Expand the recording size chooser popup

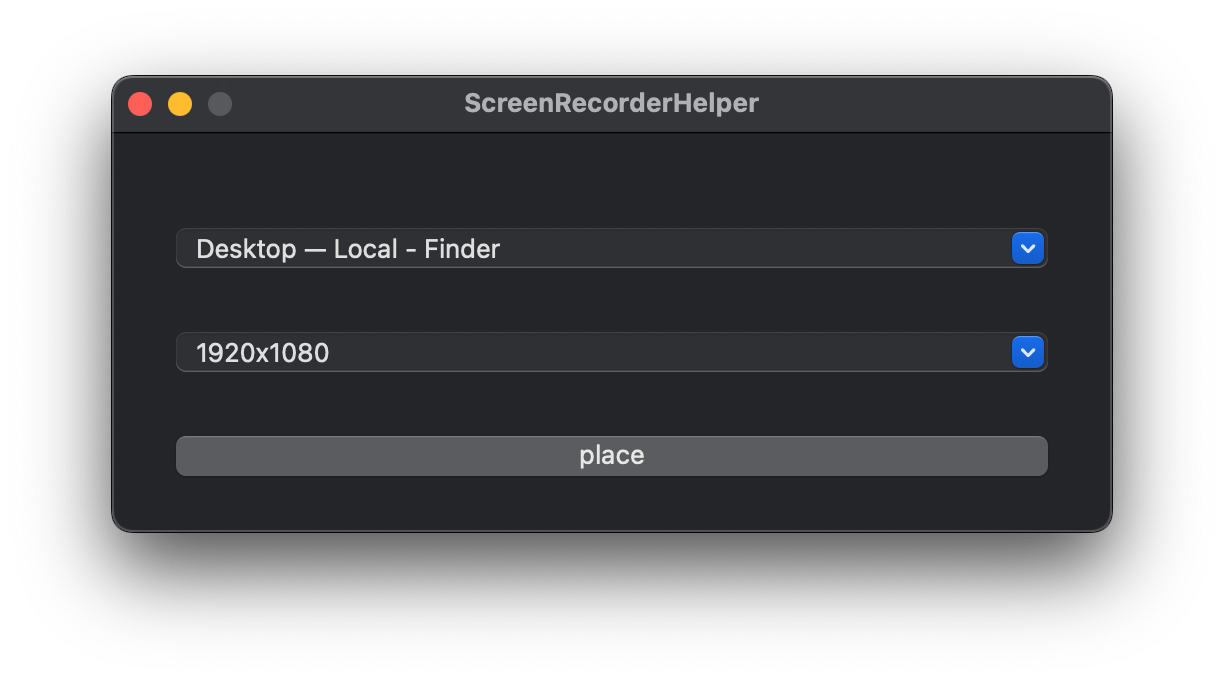pyautogui.click(x=612, y=352)
